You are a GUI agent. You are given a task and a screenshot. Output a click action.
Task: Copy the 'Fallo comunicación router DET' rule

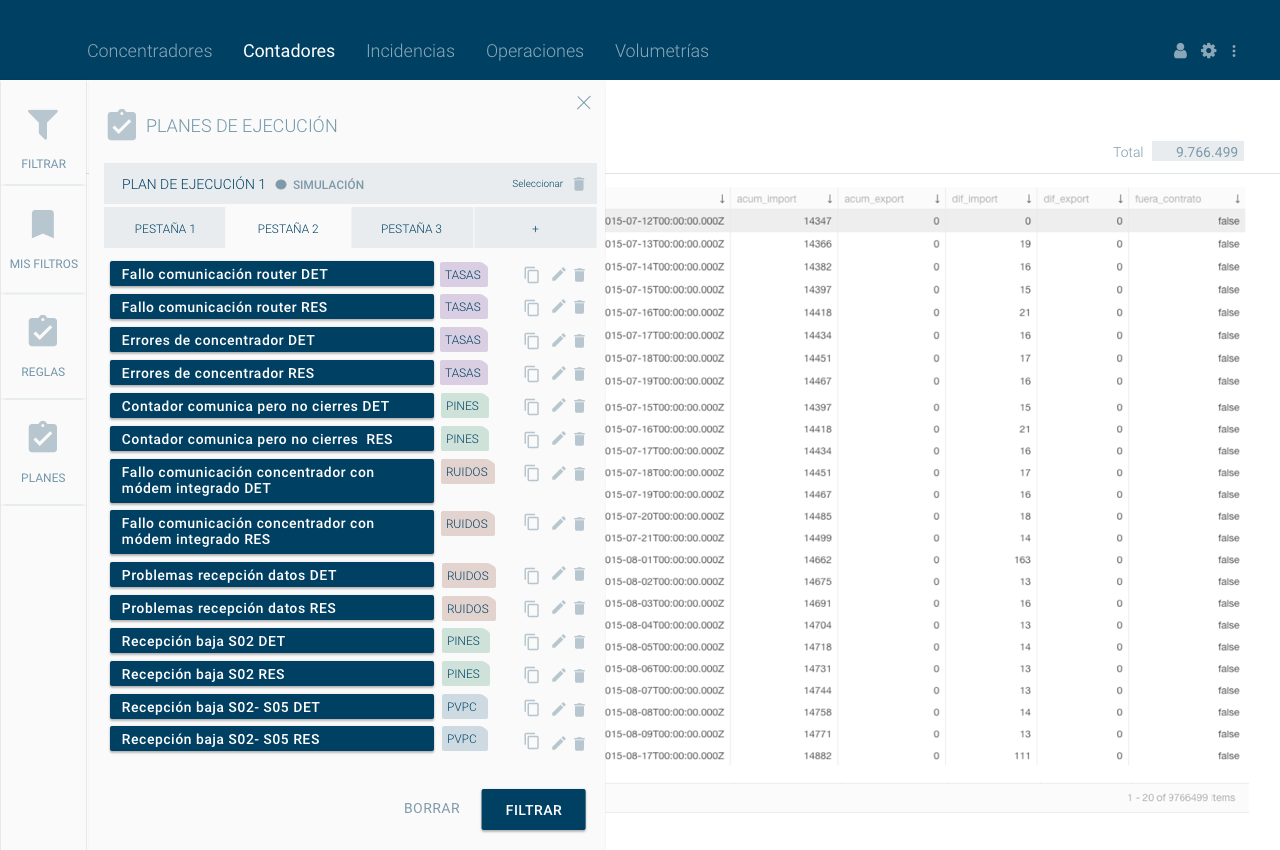point(532,275)
